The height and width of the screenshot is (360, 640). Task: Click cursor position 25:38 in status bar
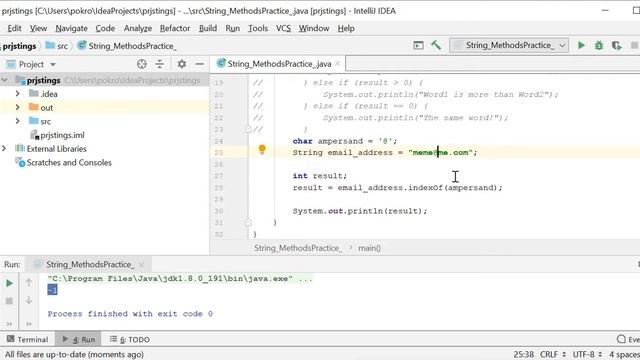click(x=524, y=354)
